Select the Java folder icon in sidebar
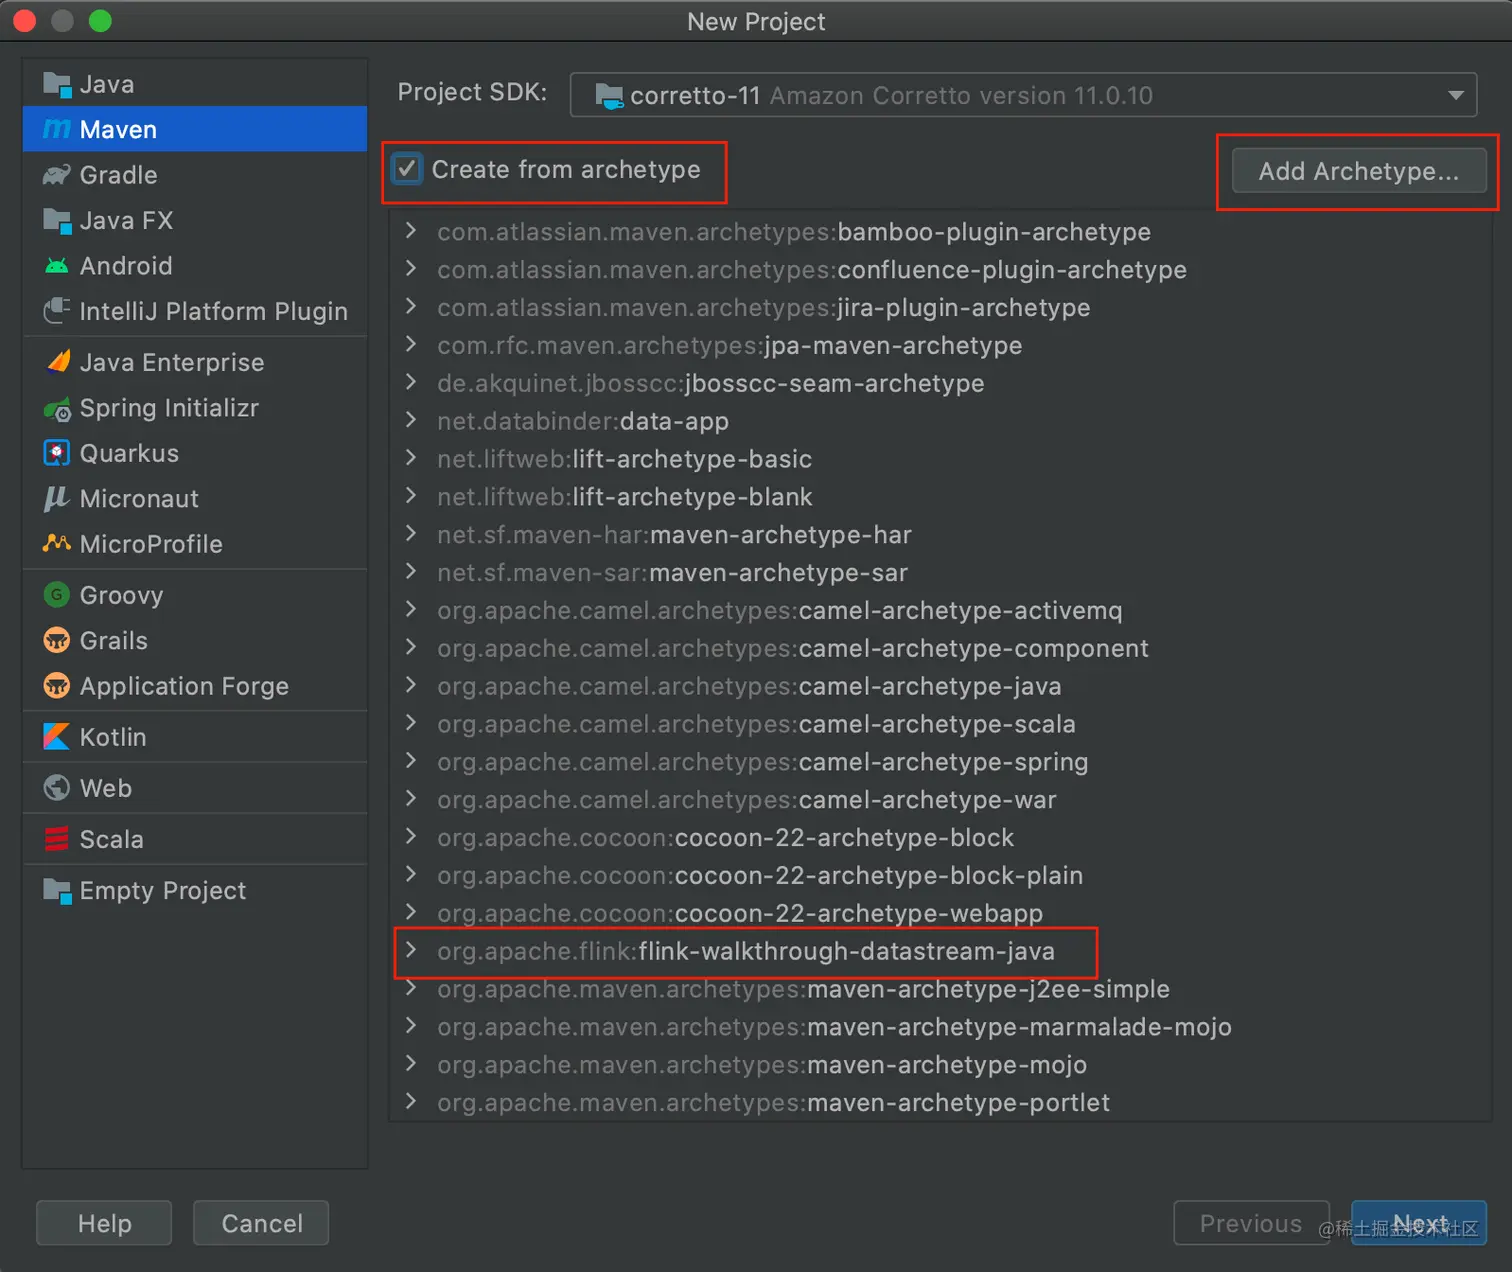1512x1272 pixels. pyautogui.click(x=57, y=85)
